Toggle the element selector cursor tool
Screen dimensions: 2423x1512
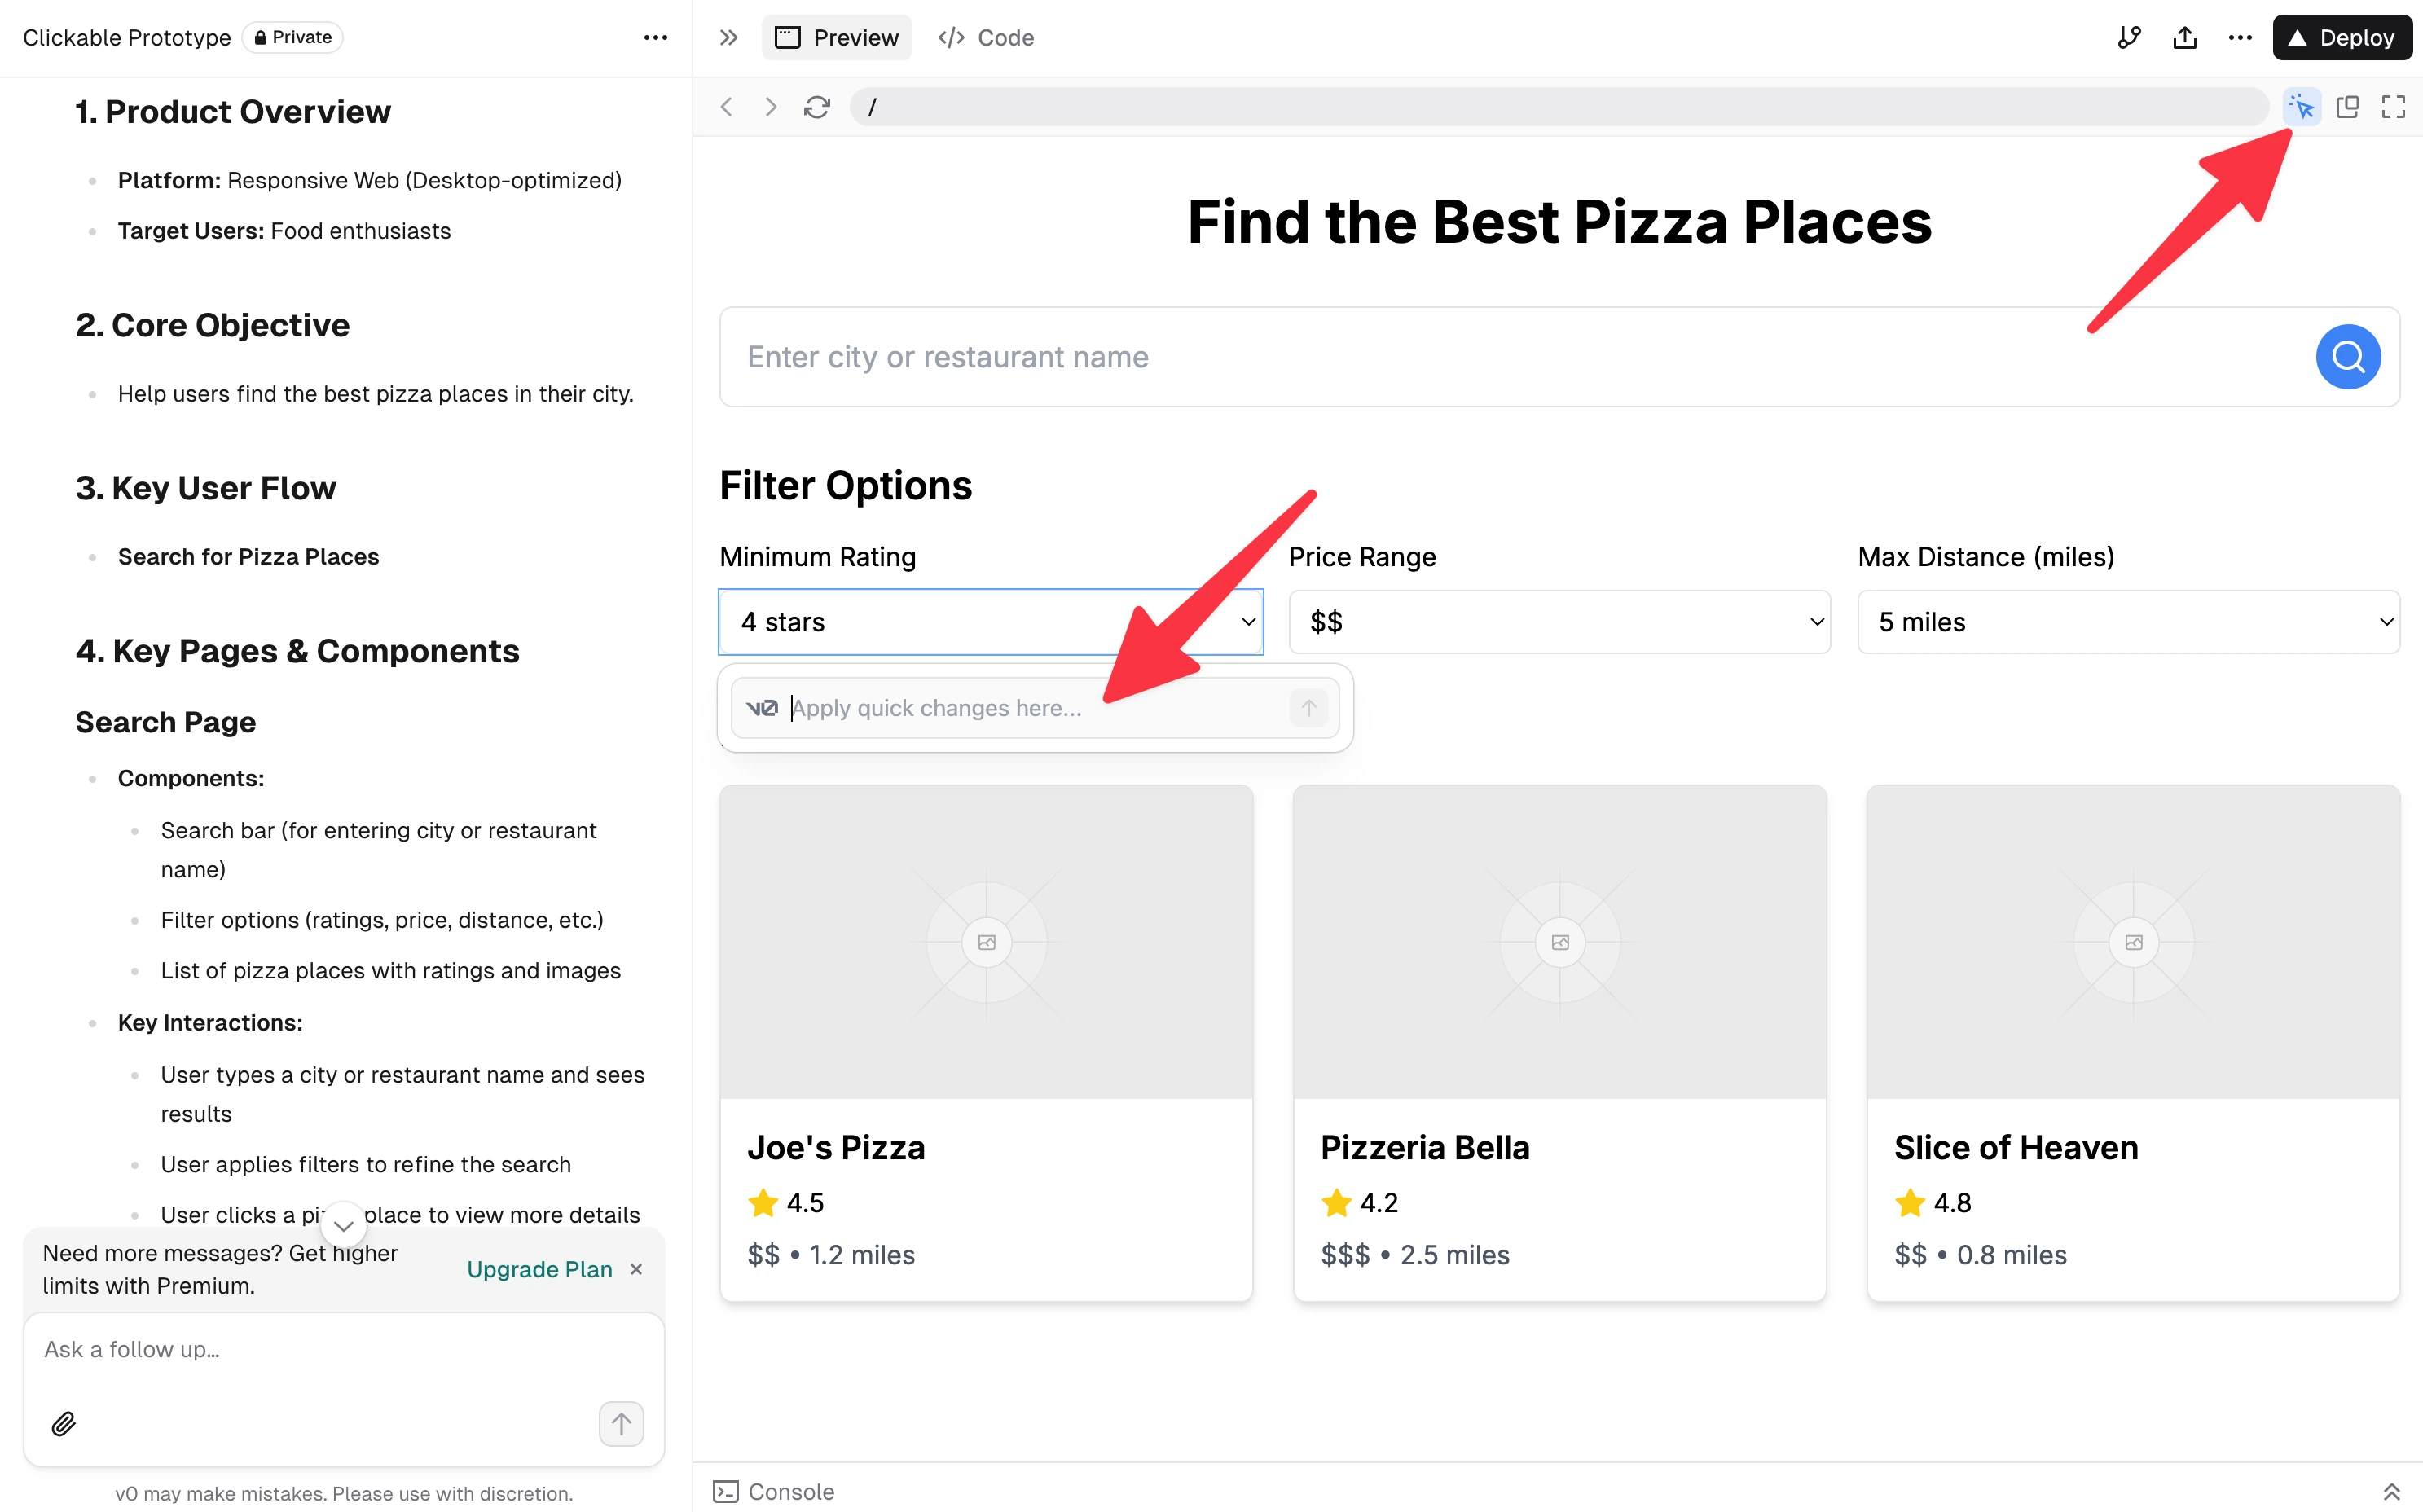click(2302, 107)
